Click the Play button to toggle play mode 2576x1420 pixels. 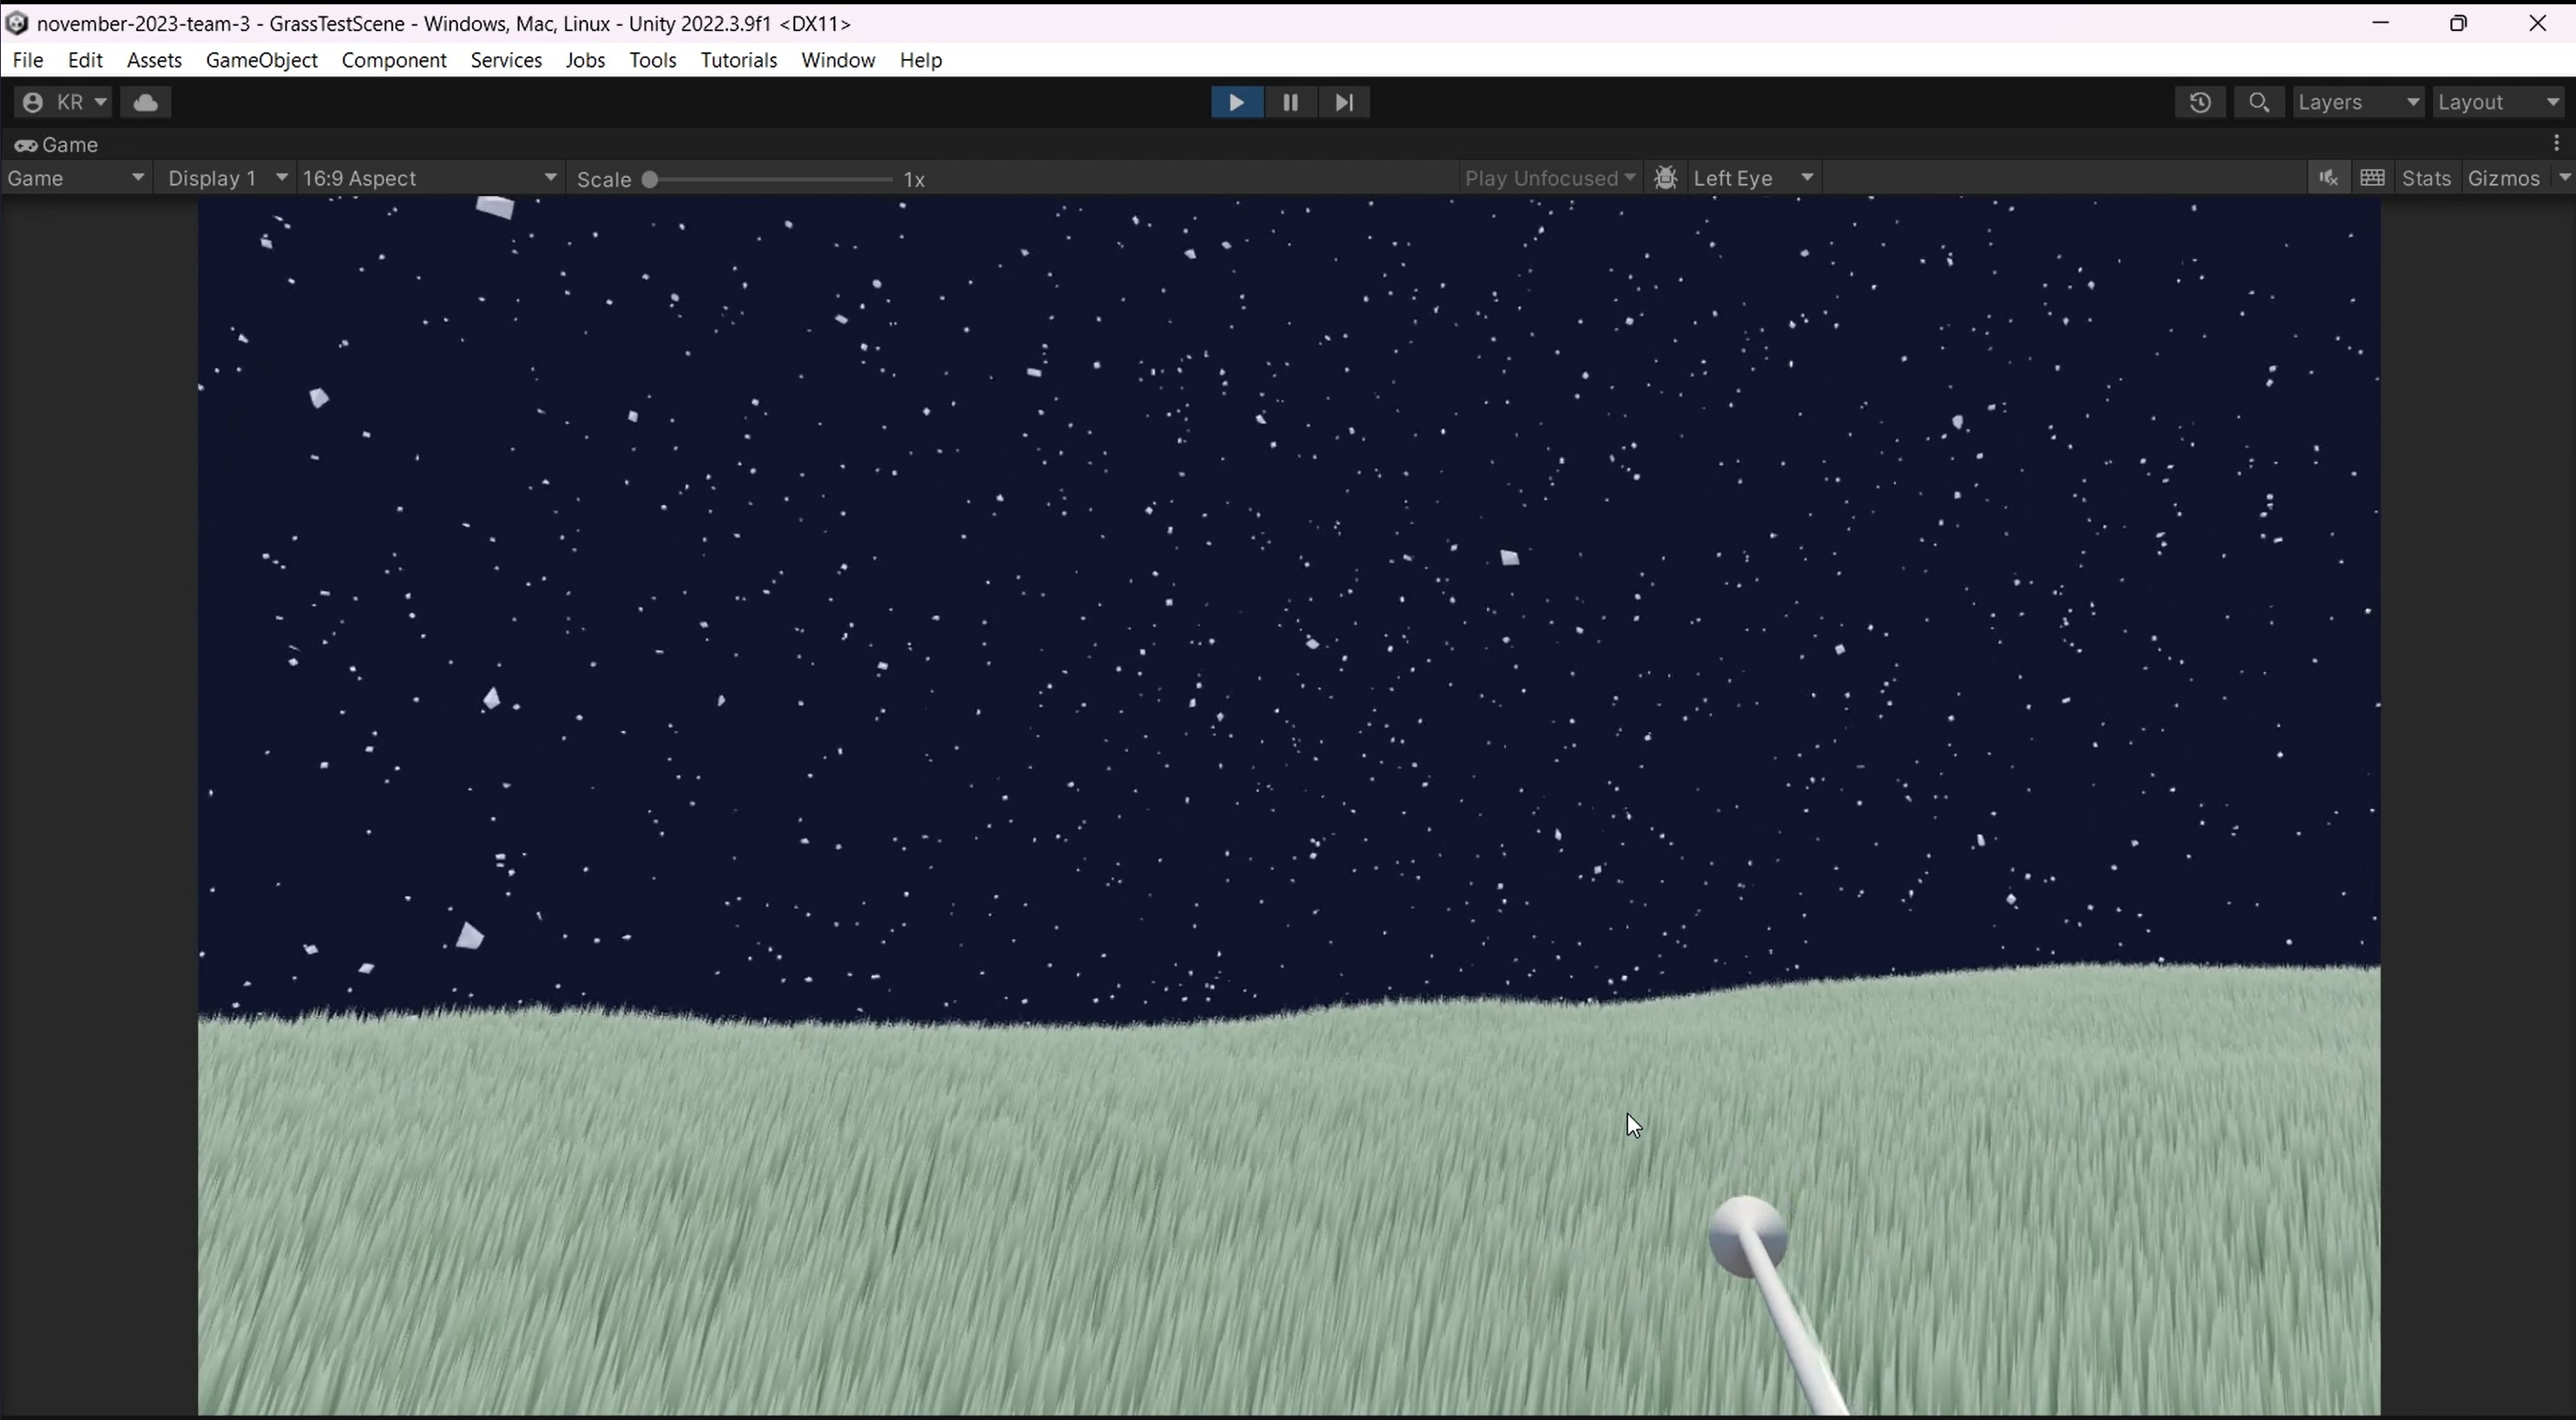[x=1236, y=102]
